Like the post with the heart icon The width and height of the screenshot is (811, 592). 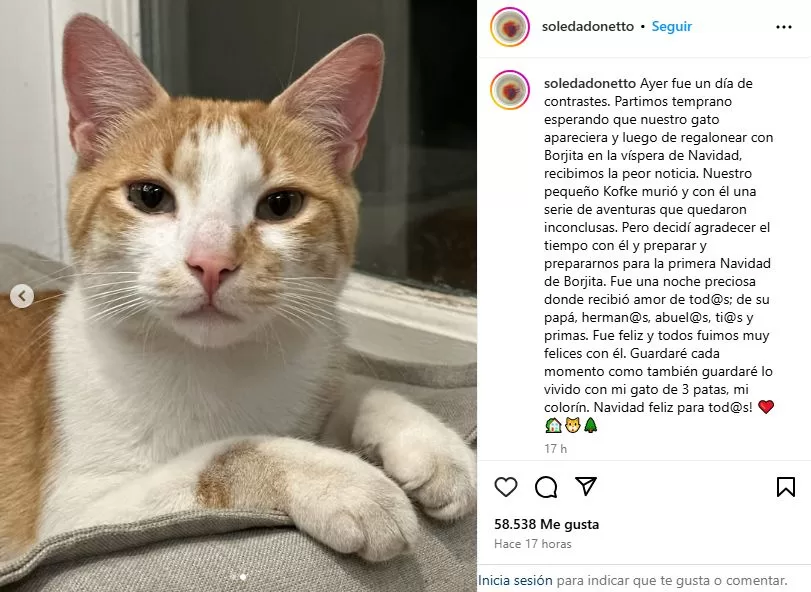coord(506,487)
